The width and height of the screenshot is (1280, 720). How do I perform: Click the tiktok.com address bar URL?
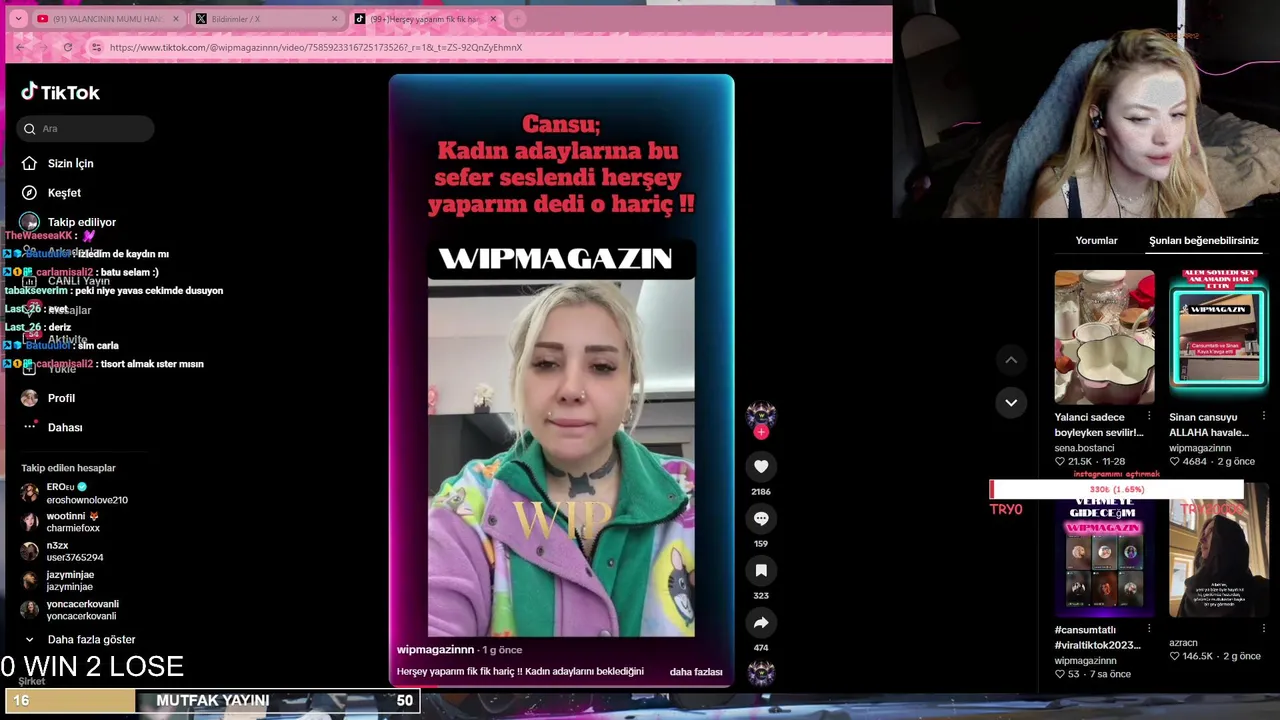pyautogui.click(x=316, y=47)
